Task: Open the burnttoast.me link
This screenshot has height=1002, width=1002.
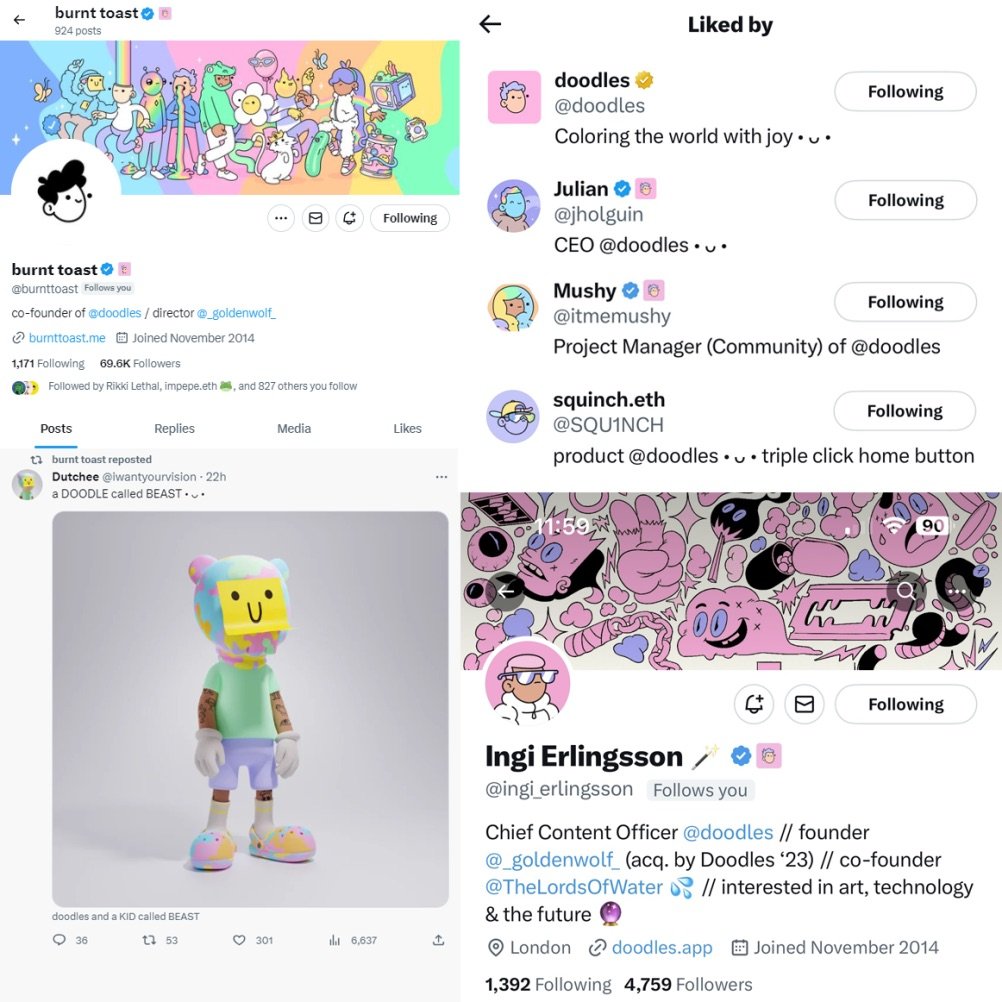Action: click(x=67, y=338)
